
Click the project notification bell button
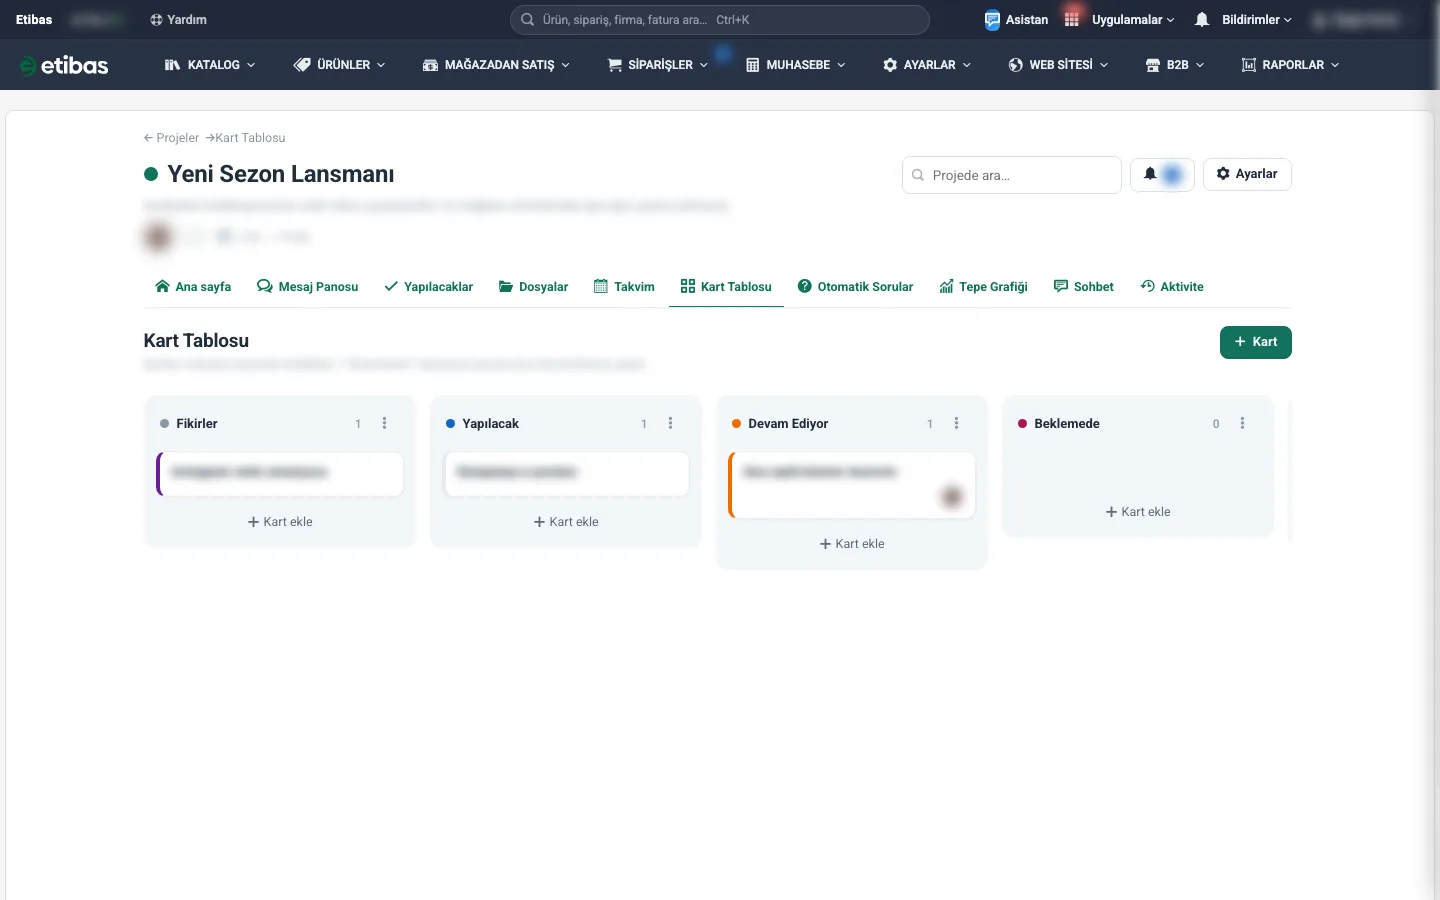coord(1162,174)
